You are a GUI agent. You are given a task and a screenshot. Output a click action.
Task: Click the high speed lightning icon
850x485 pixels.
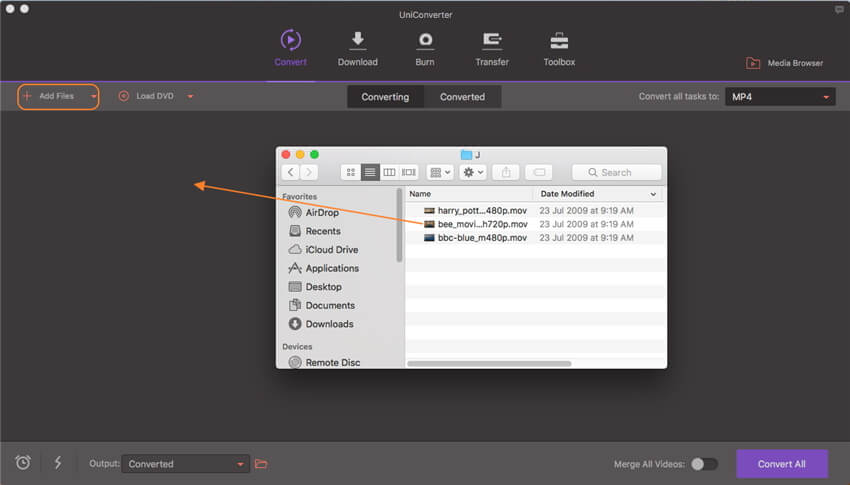pos(58,462)
